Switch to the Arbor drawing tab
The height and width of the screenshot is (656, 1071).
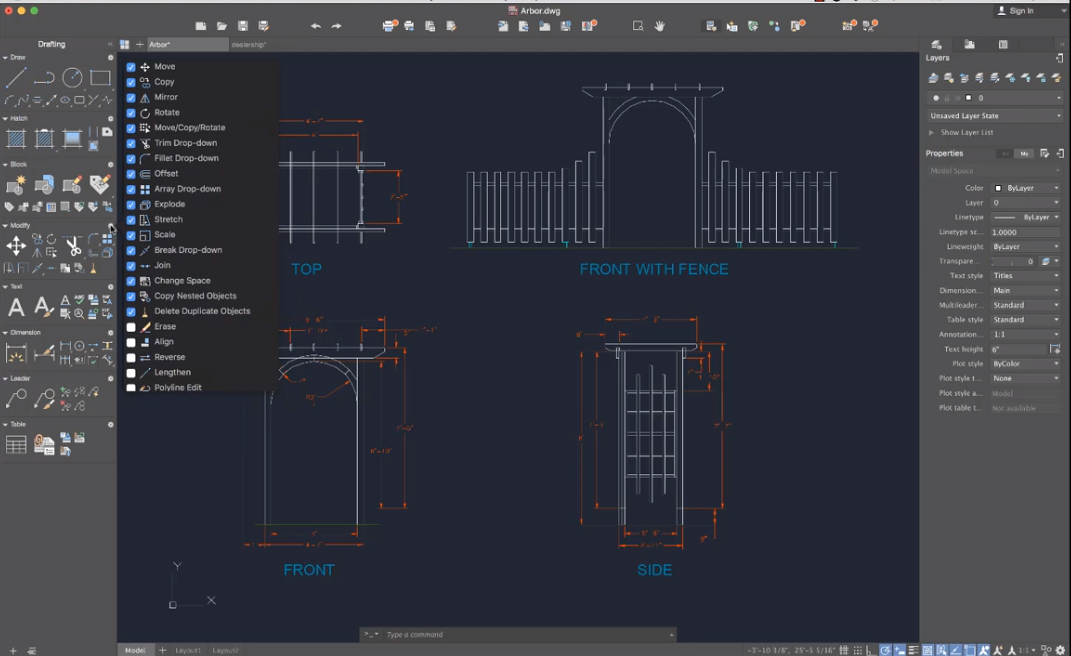187,44
